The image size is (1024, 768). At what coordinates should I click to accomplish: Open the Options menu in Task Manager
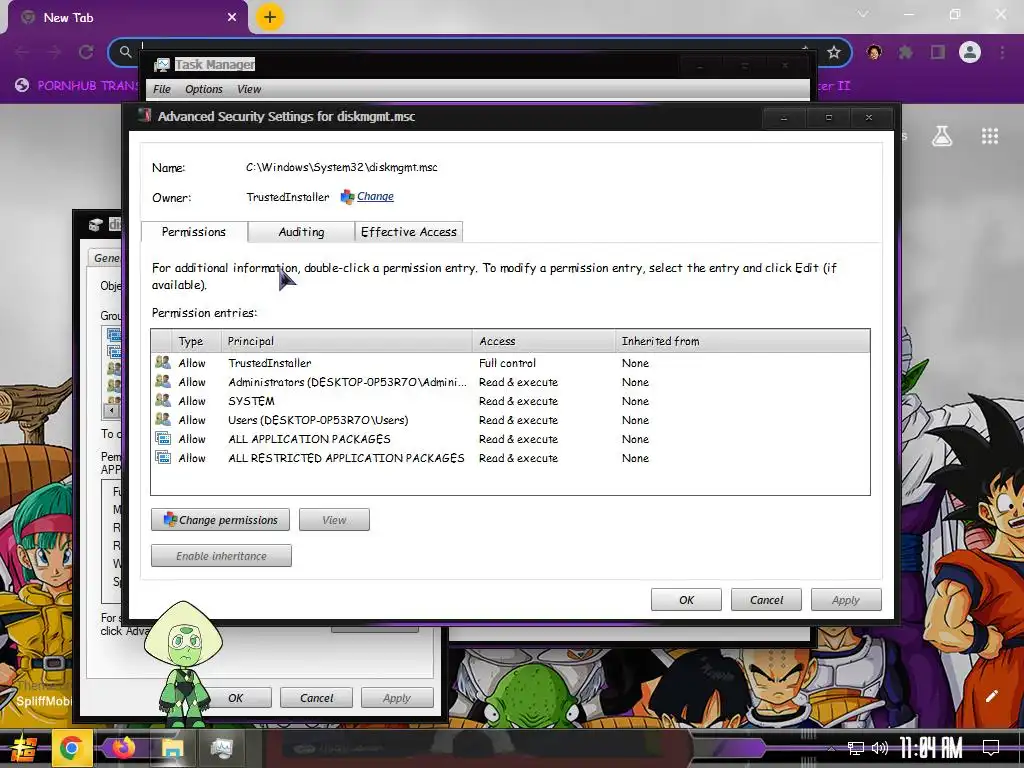point(204,89)
